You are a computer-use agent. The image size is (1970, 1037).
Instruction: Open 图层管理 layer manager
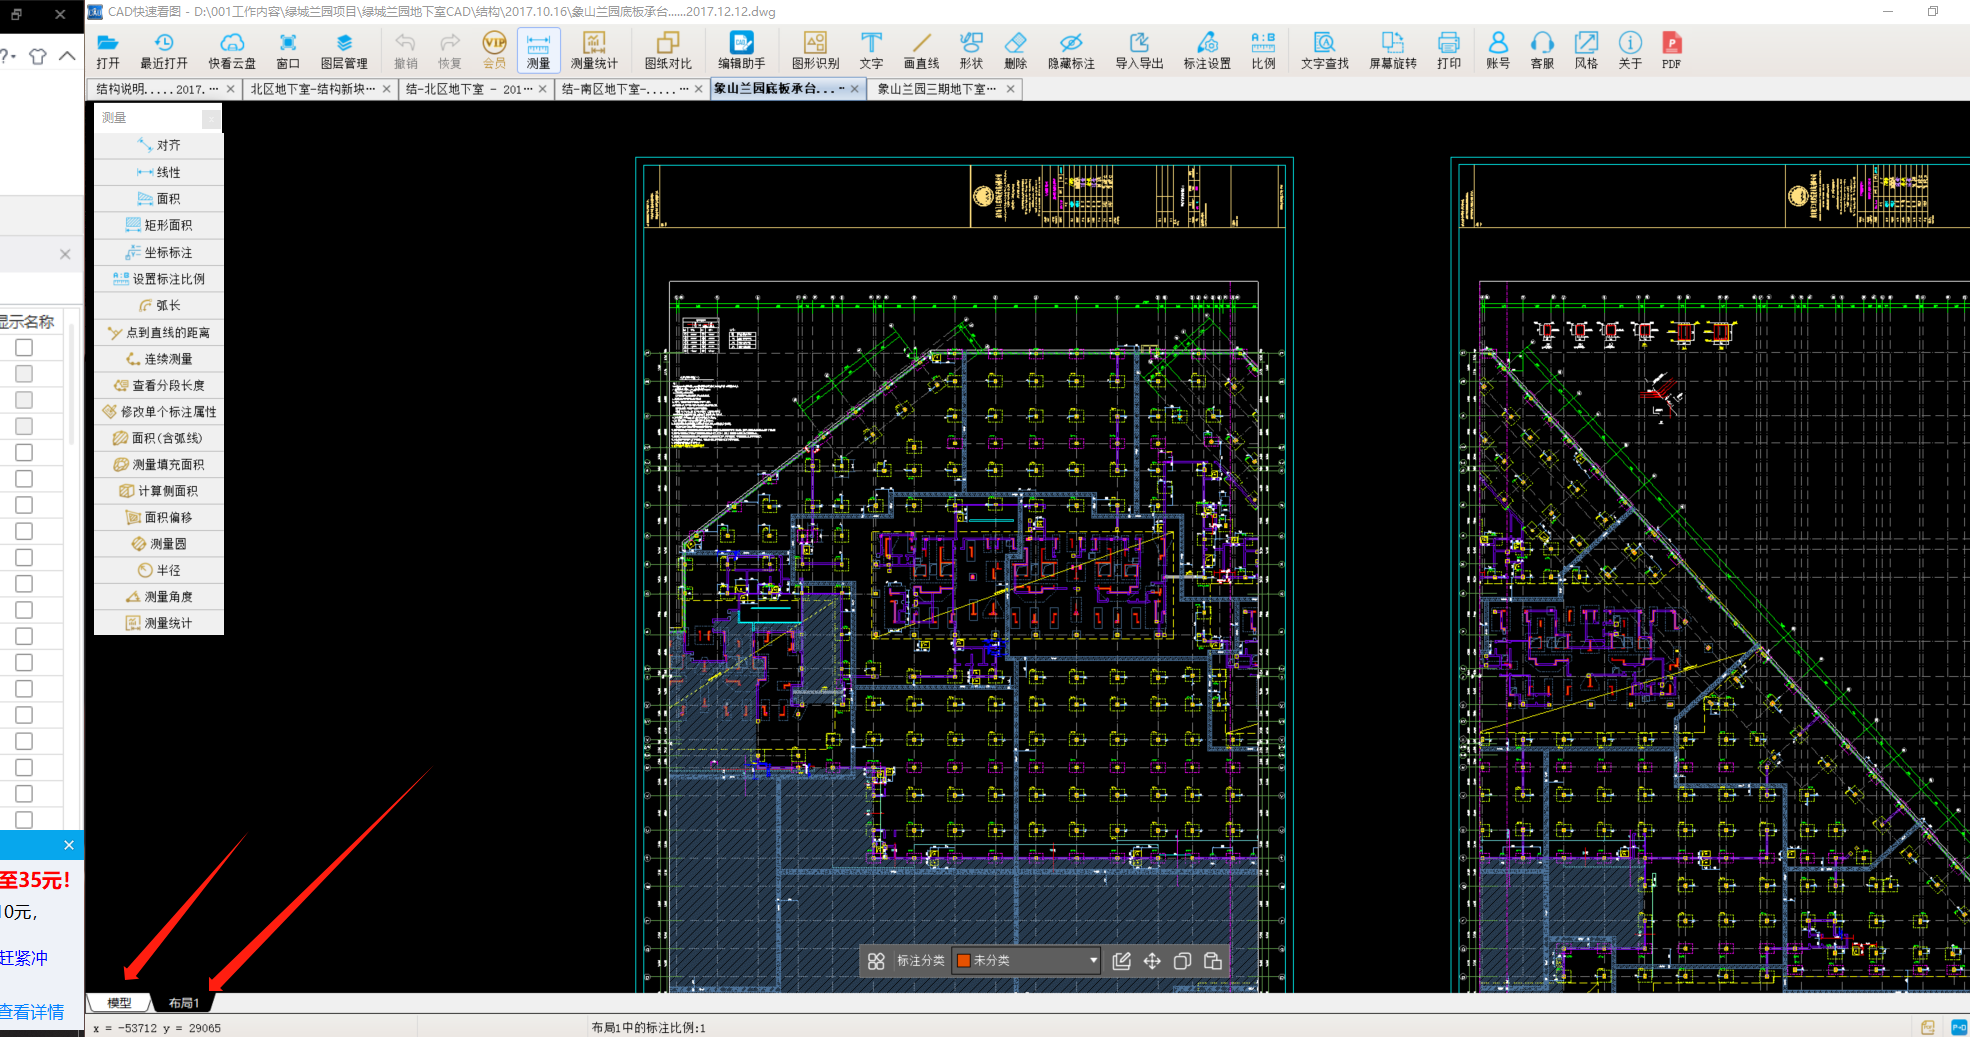(x=344, y=50)
